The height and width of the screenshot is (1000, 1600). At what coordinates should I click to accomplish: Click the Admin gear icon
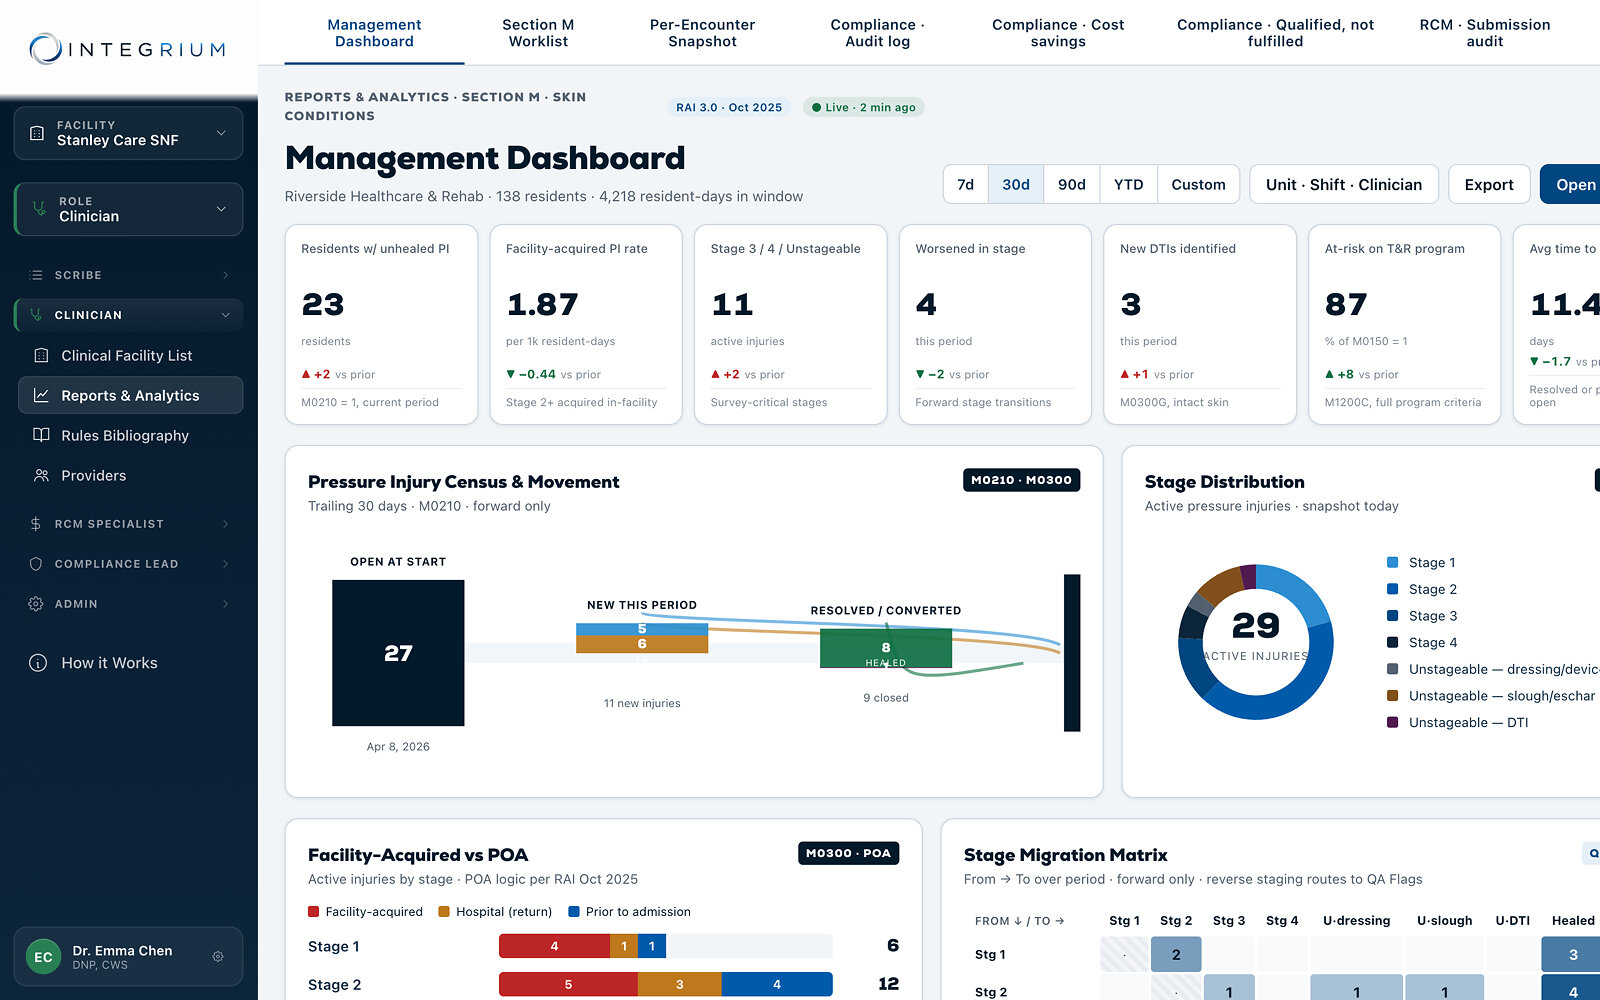[36, 604]
